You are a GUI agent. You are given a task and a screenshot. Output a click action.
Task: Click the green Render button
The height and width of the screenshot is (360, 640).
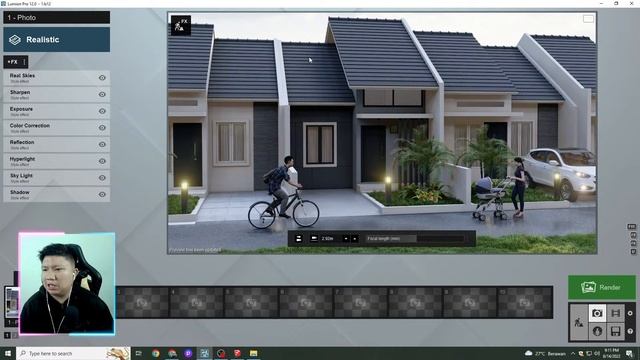[602, 287]
